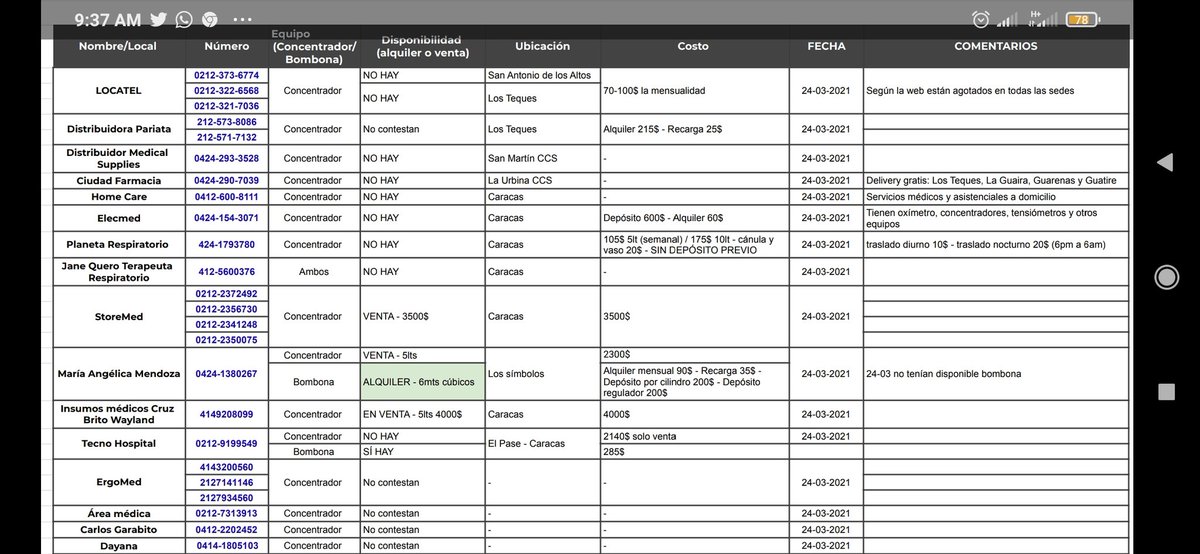The height and width of the screenshot is (554, 1200).
Task: Select the Costo column header
Action: [693, 46]
